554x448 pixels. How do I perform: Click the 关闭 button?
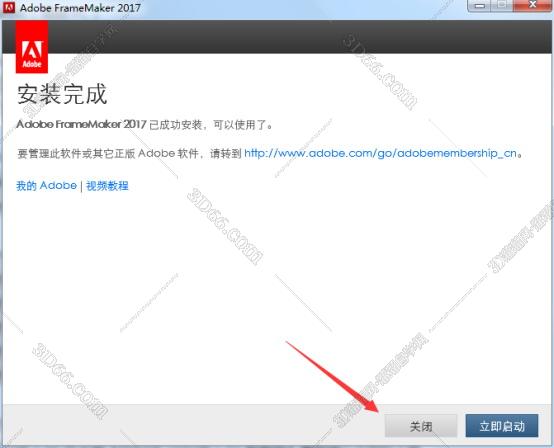(x=421, y=426)
